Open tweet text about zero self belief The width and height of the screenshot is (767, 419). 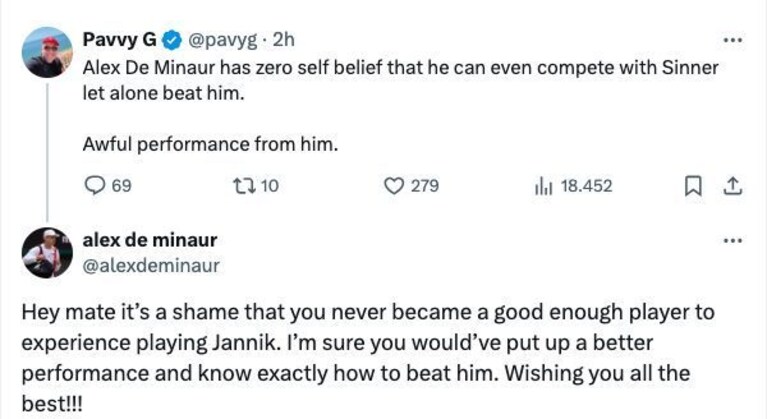pyautogui.click(x=400, y=80)
